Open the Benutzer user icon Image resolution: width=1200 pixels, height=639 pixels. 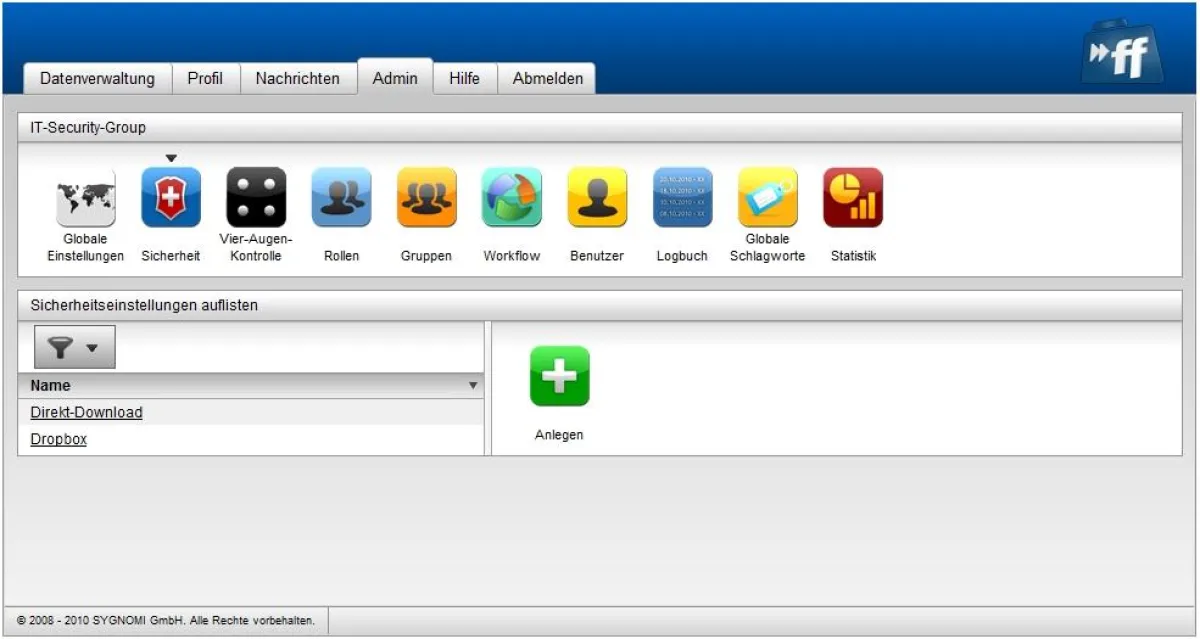(597, 197)
